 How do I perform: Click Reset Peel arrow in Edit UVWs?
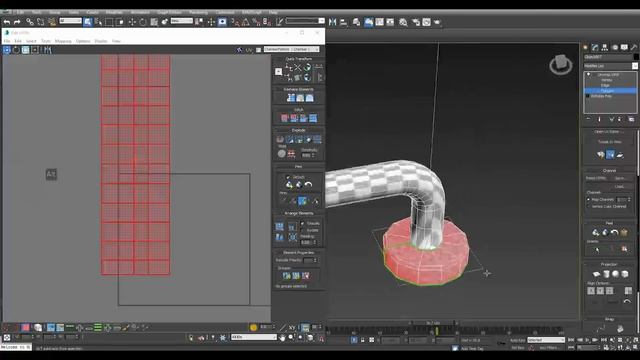point(309,184)
